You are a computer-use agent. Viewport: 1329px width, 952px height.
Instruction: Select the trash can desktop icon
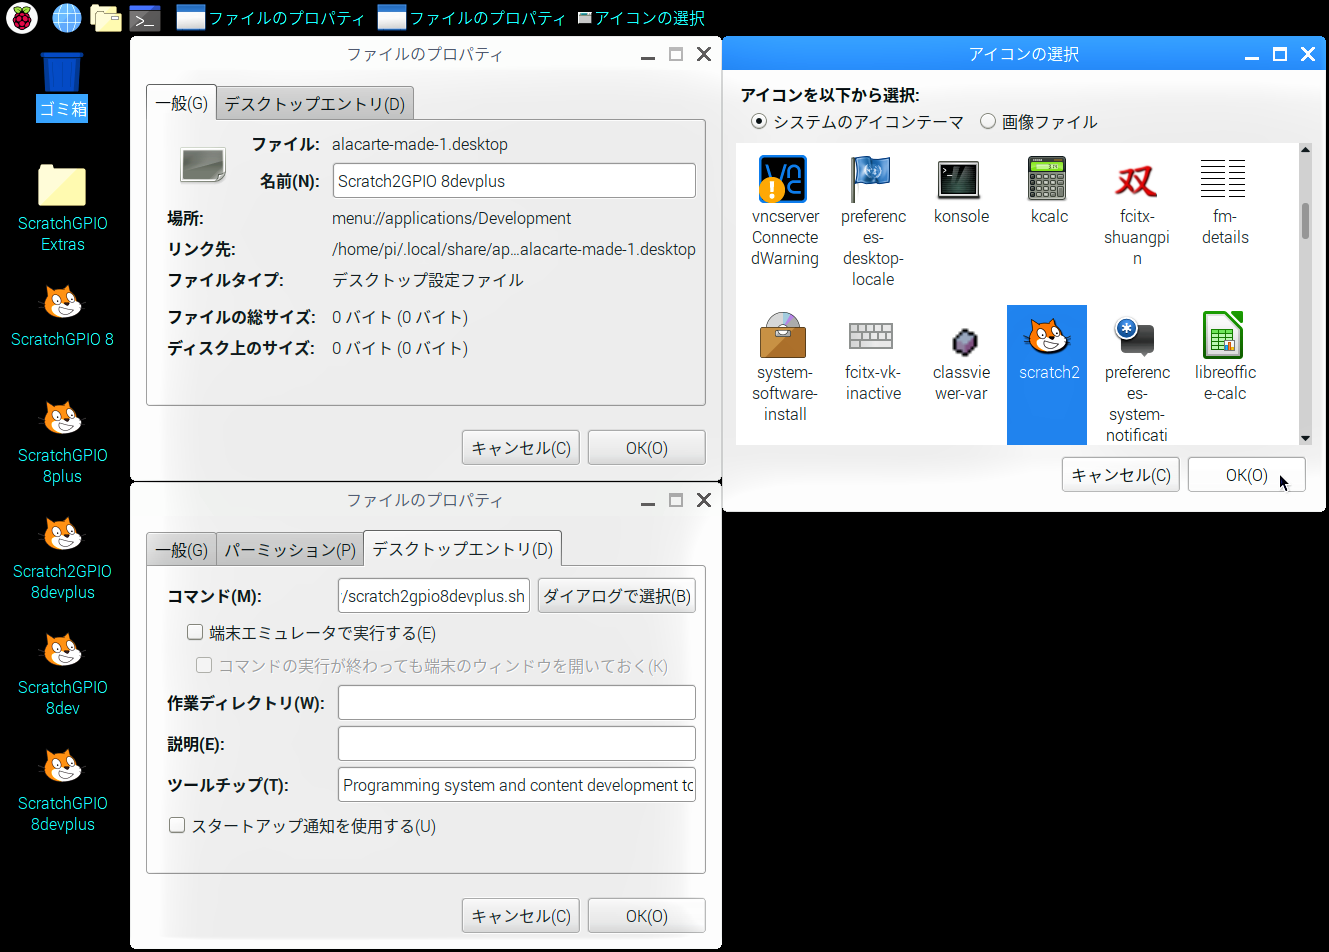(x=62, y=86)
